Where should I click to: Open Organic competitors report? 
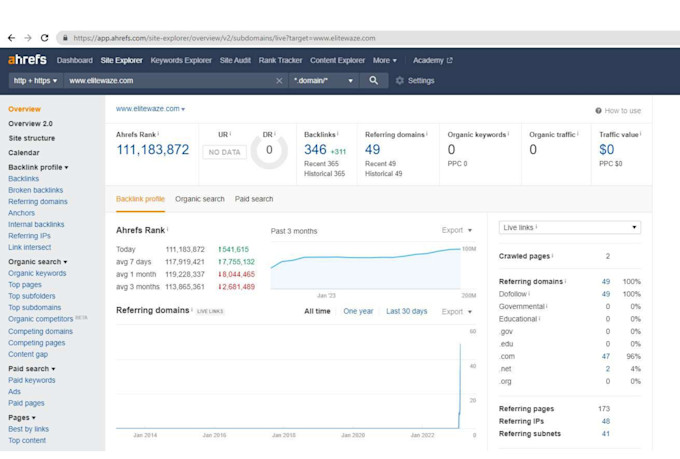click(41, 319)
